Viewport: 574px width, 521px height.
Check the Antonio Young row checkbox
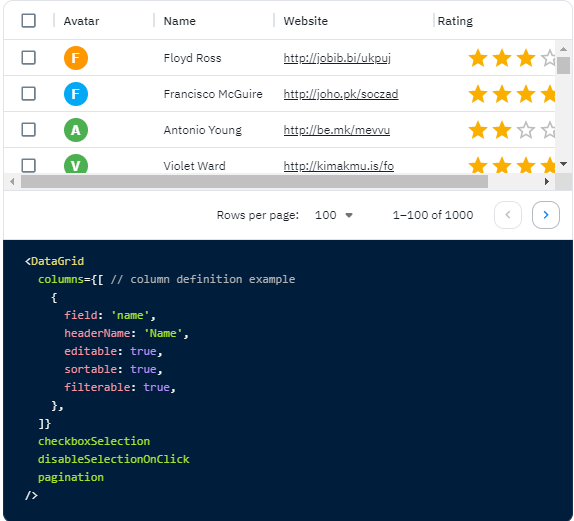click(x=29, y=130)
